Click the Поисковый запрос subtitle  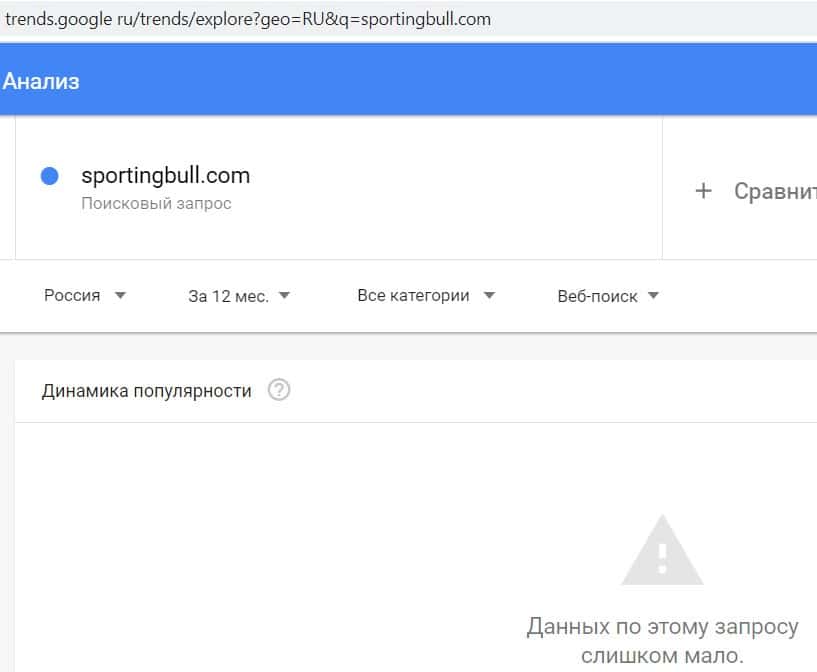(156, 204)
